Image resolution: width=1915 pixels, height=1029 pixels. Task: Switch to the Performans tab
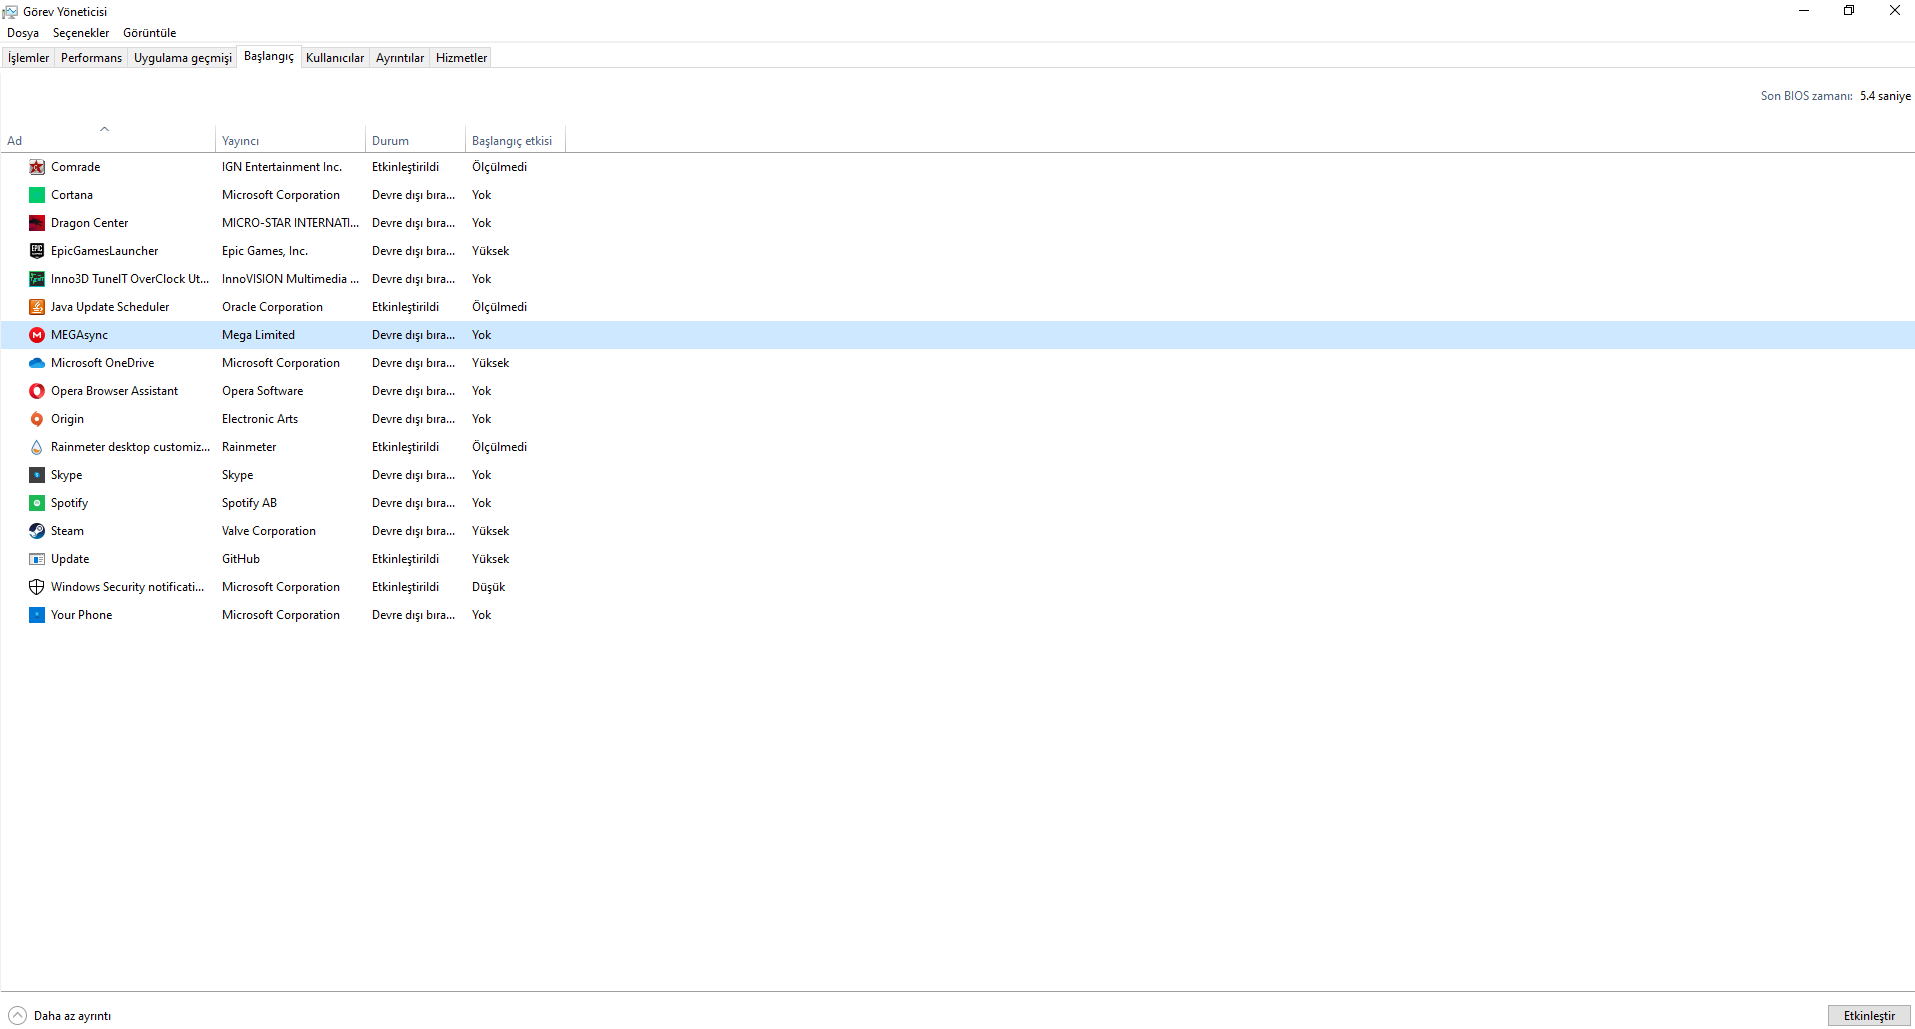(x=91, y=58)
